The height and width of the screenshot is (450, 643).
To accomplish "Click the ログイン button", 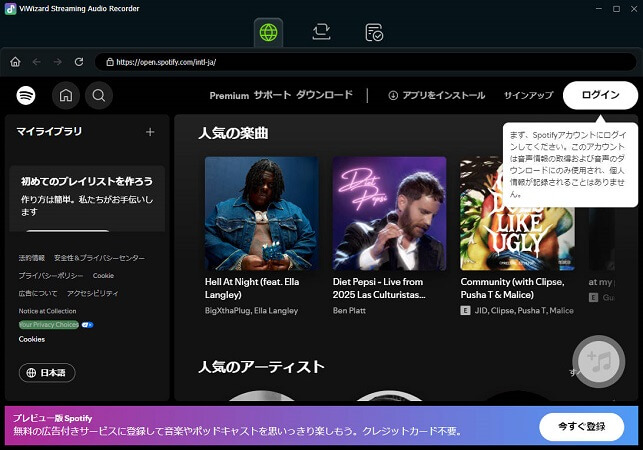I will click(600, 95).
